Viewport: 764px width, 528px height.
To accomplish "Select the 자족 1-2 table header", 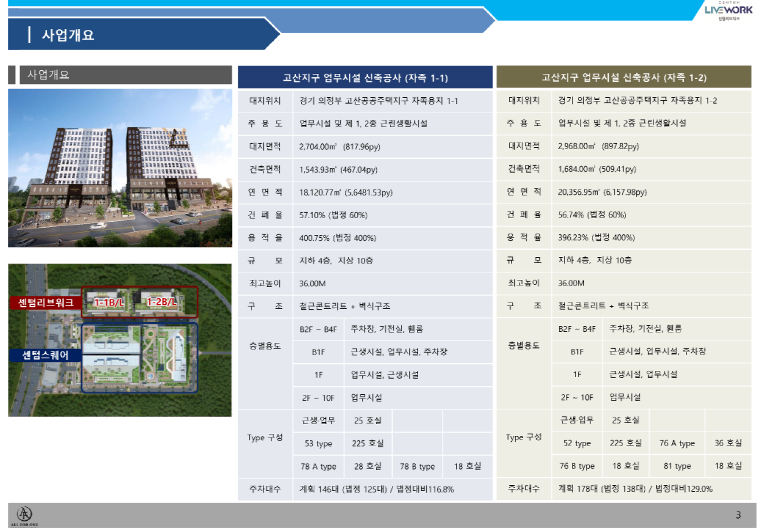I will coord(623,77).
